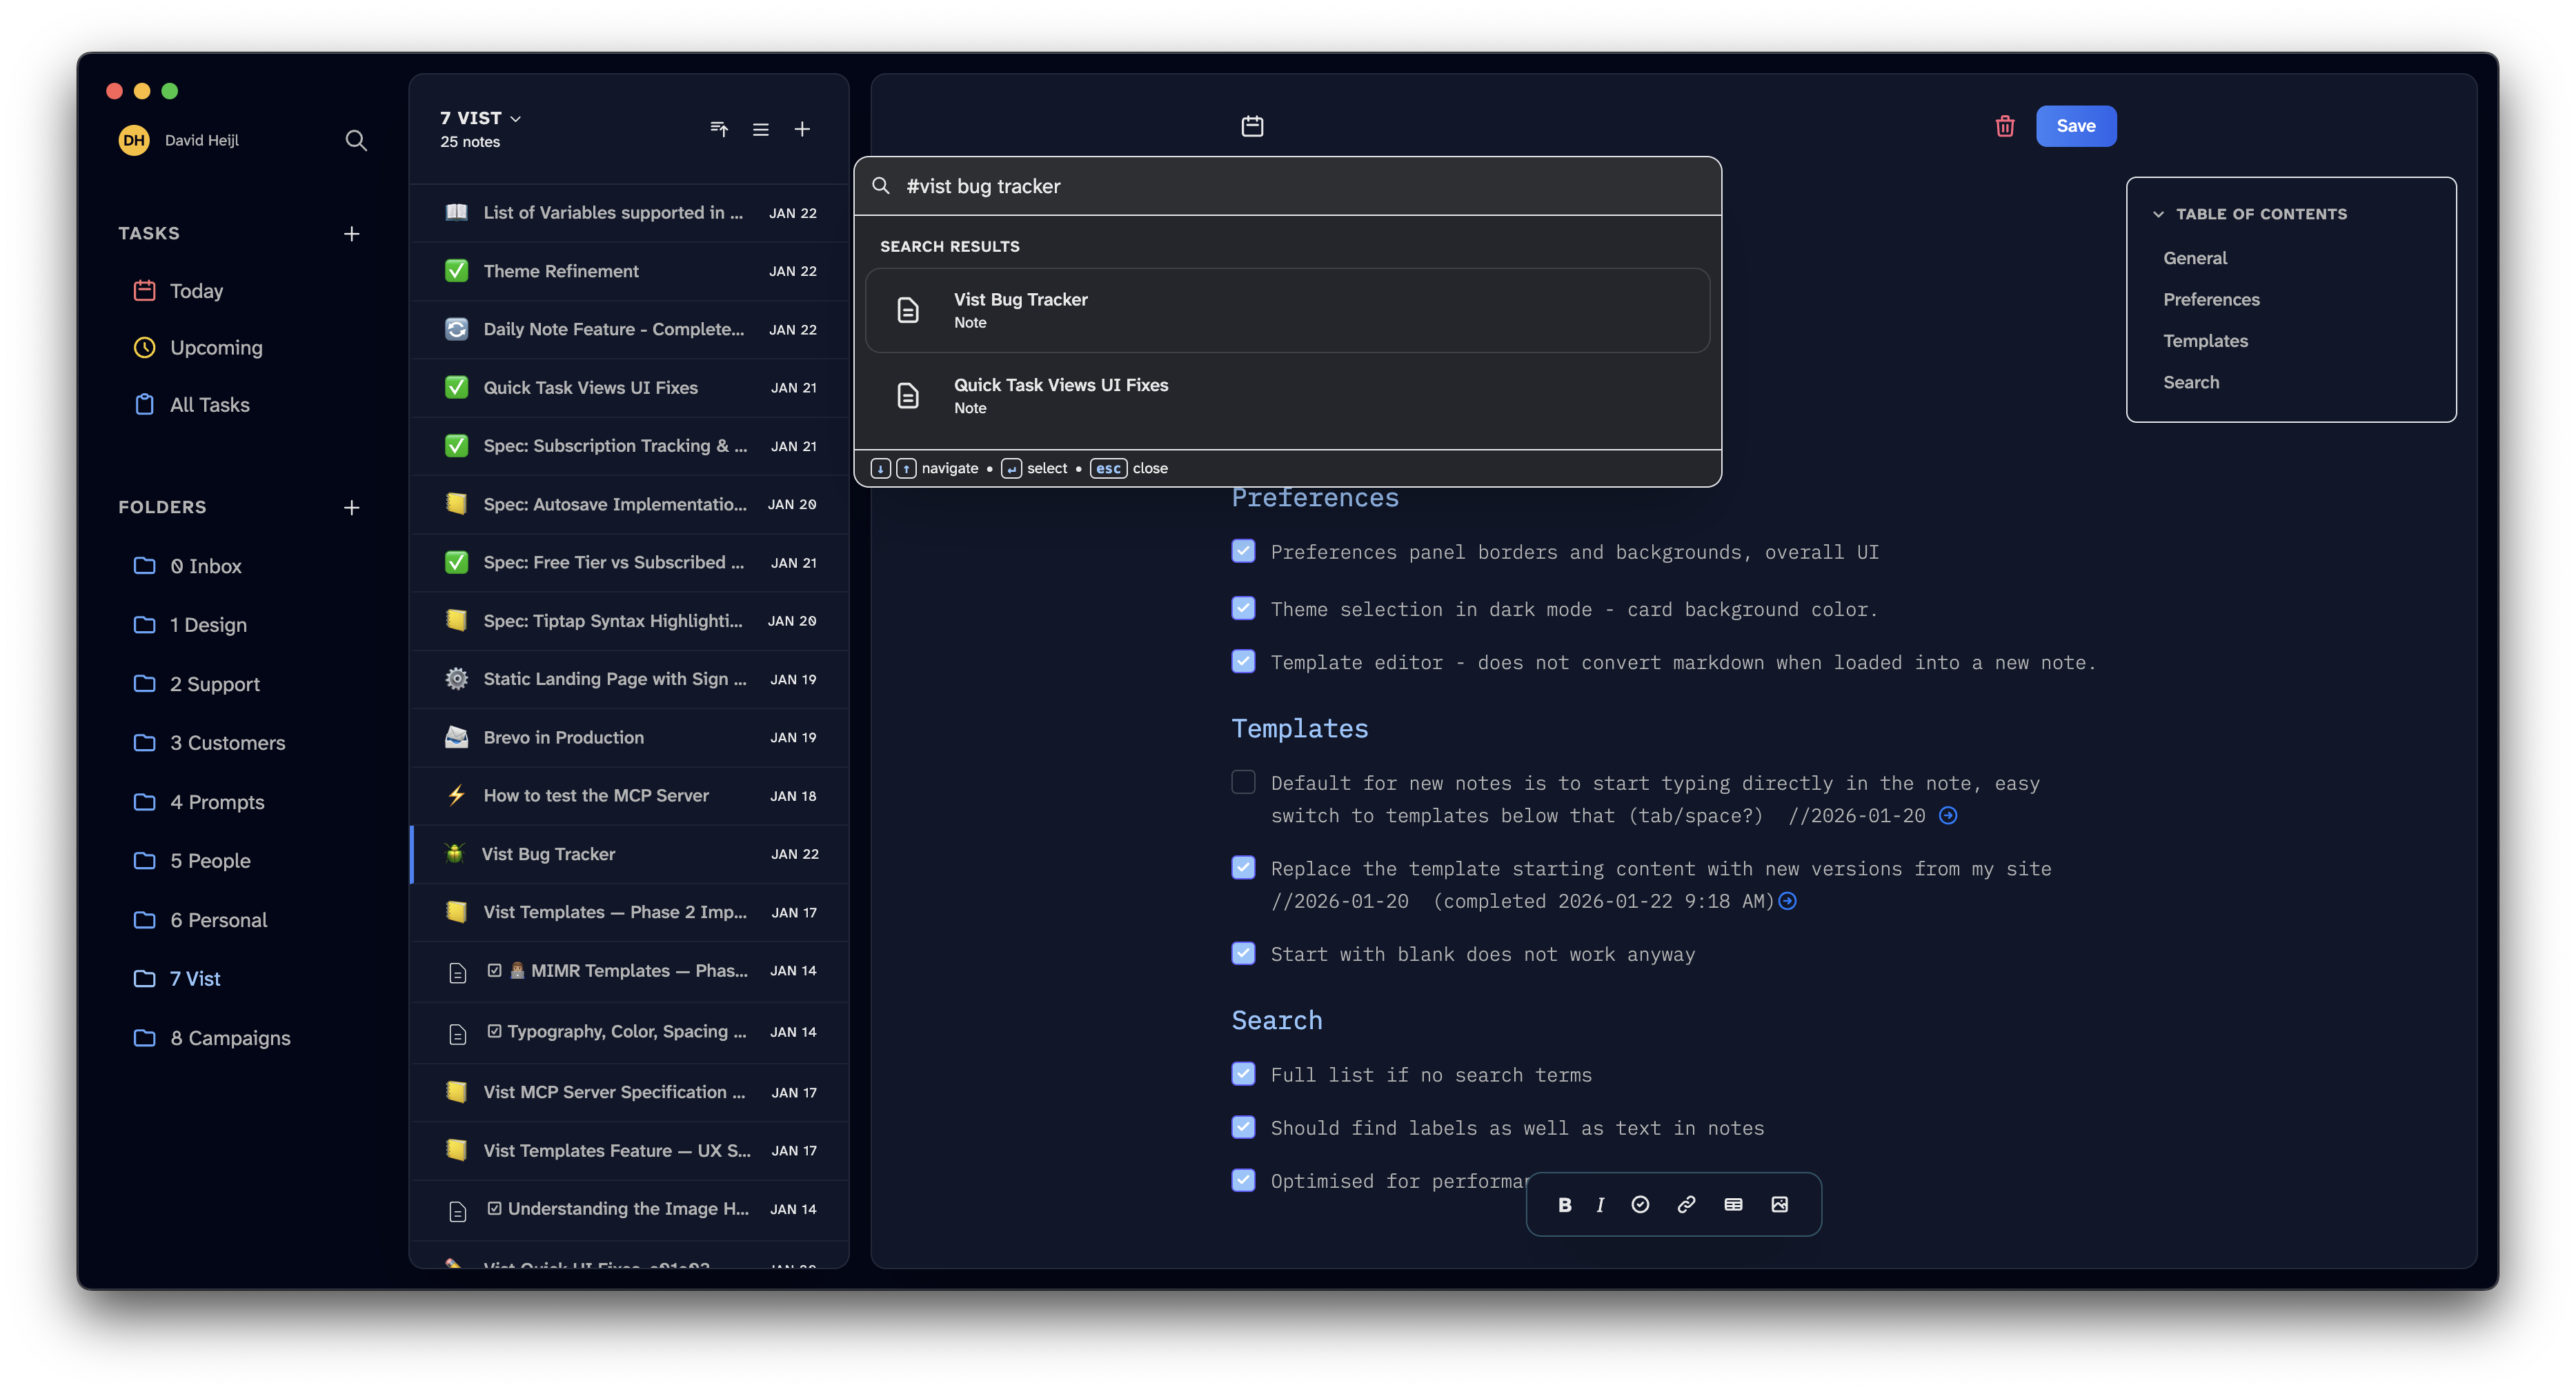Screen dimensions: 2576x1392
Task: Click the Save button
Action: [2076, 126]
